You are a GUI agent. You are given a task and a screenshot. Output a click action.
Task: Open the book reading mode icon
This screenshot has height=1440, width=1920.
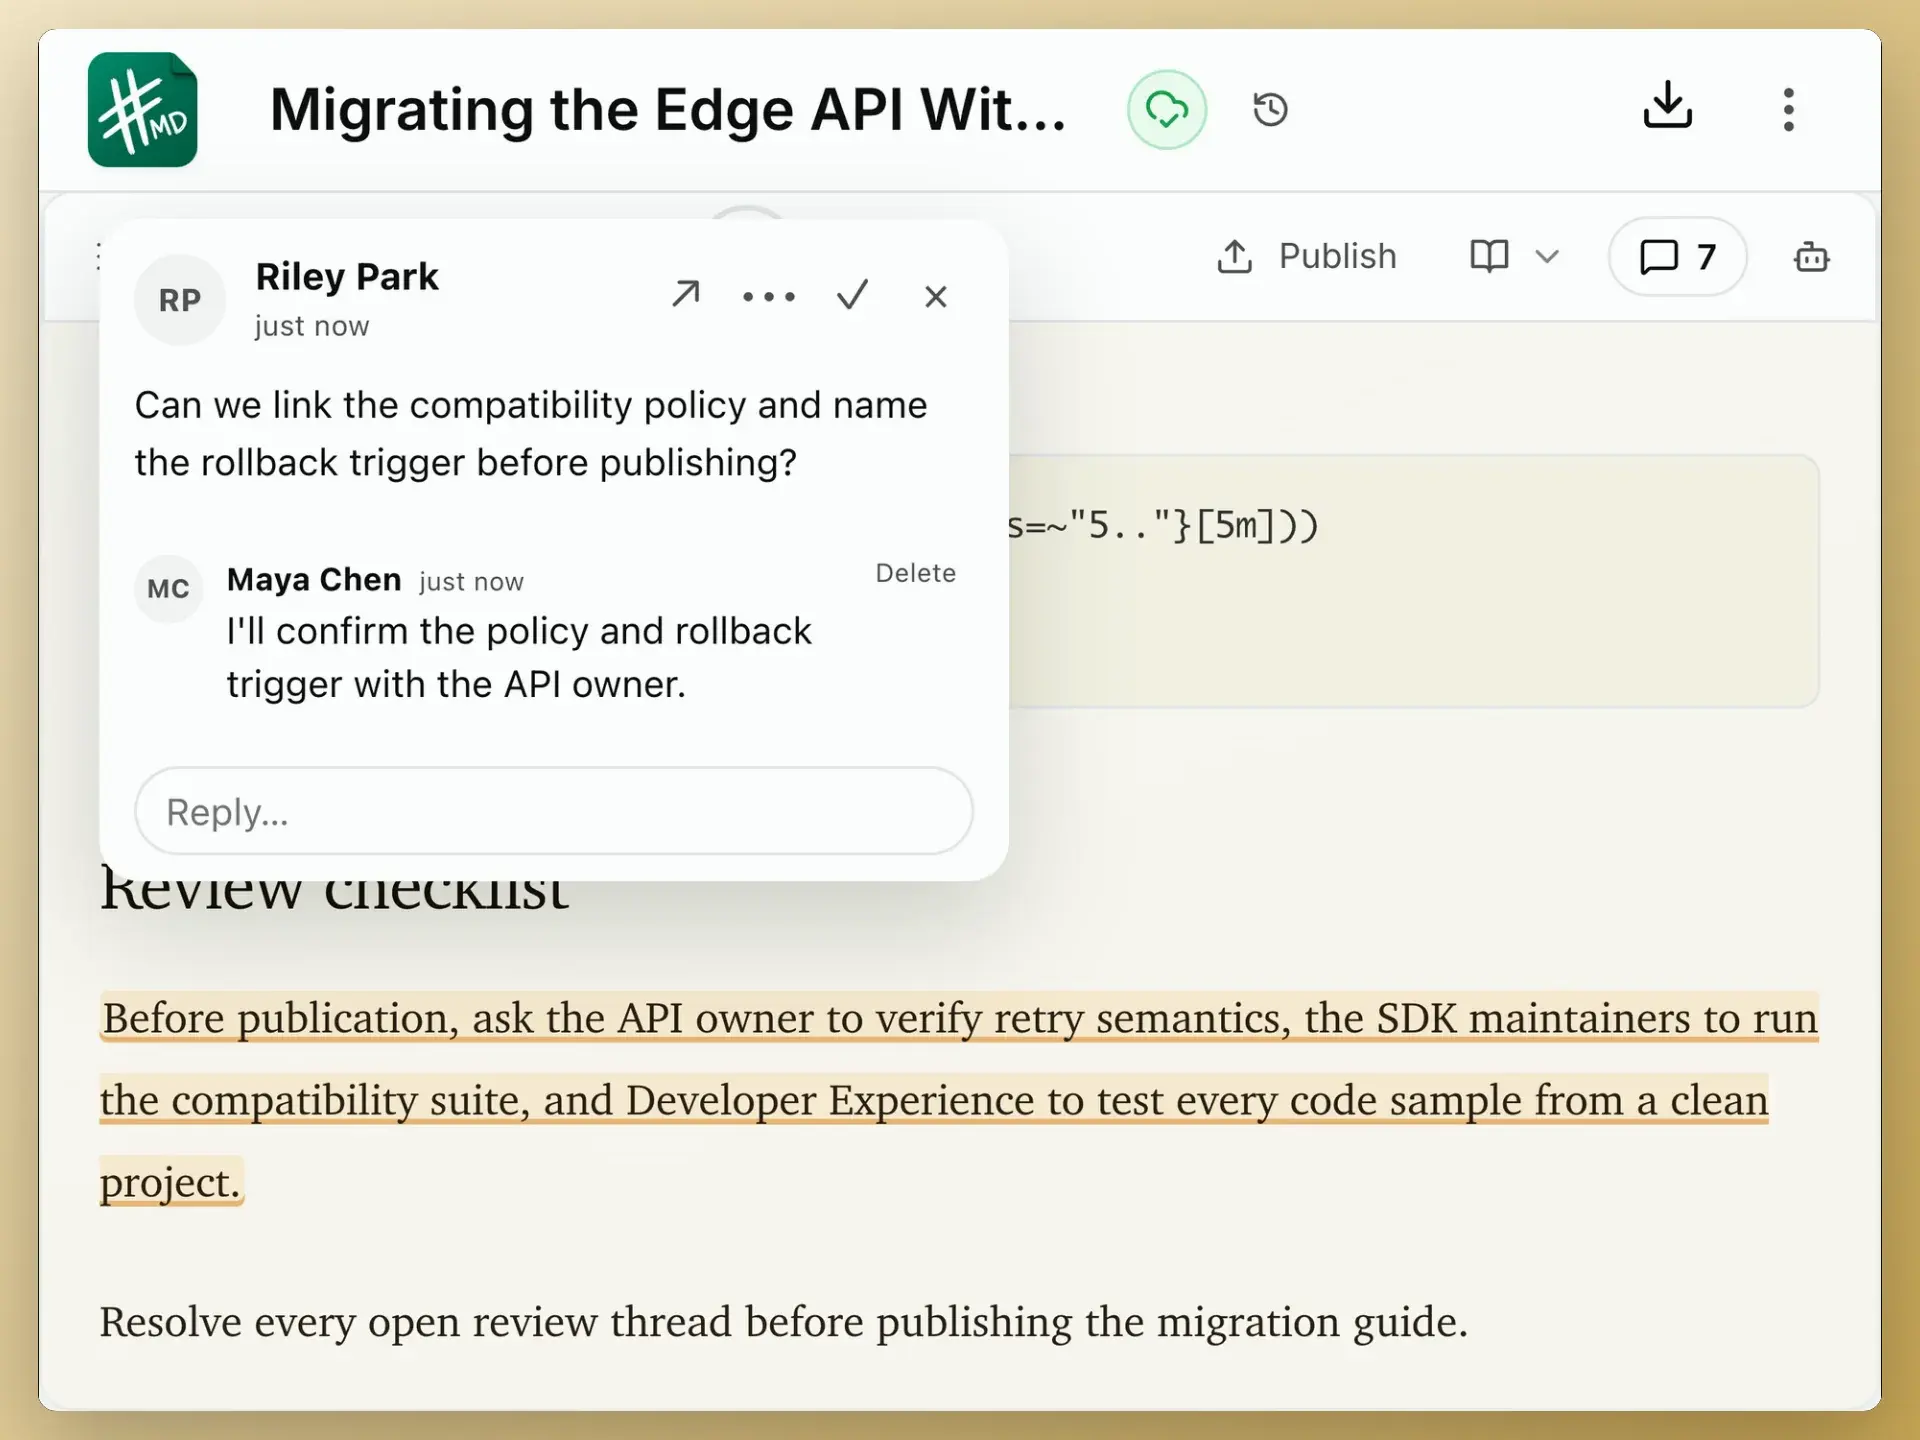pyautogui.click(x=1488, y=256)
